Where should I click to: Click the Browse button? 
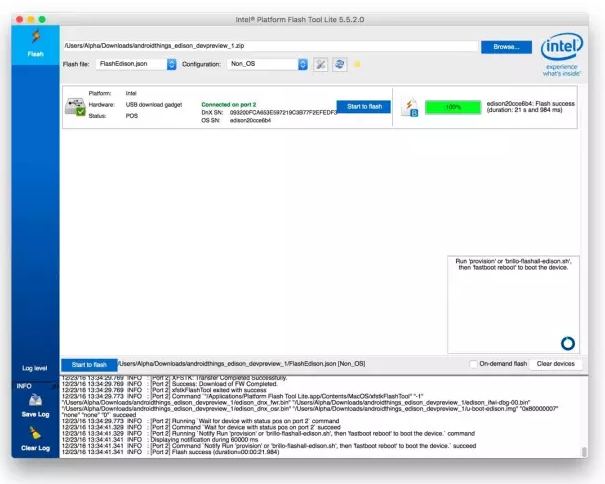click(x=505, y=46)
